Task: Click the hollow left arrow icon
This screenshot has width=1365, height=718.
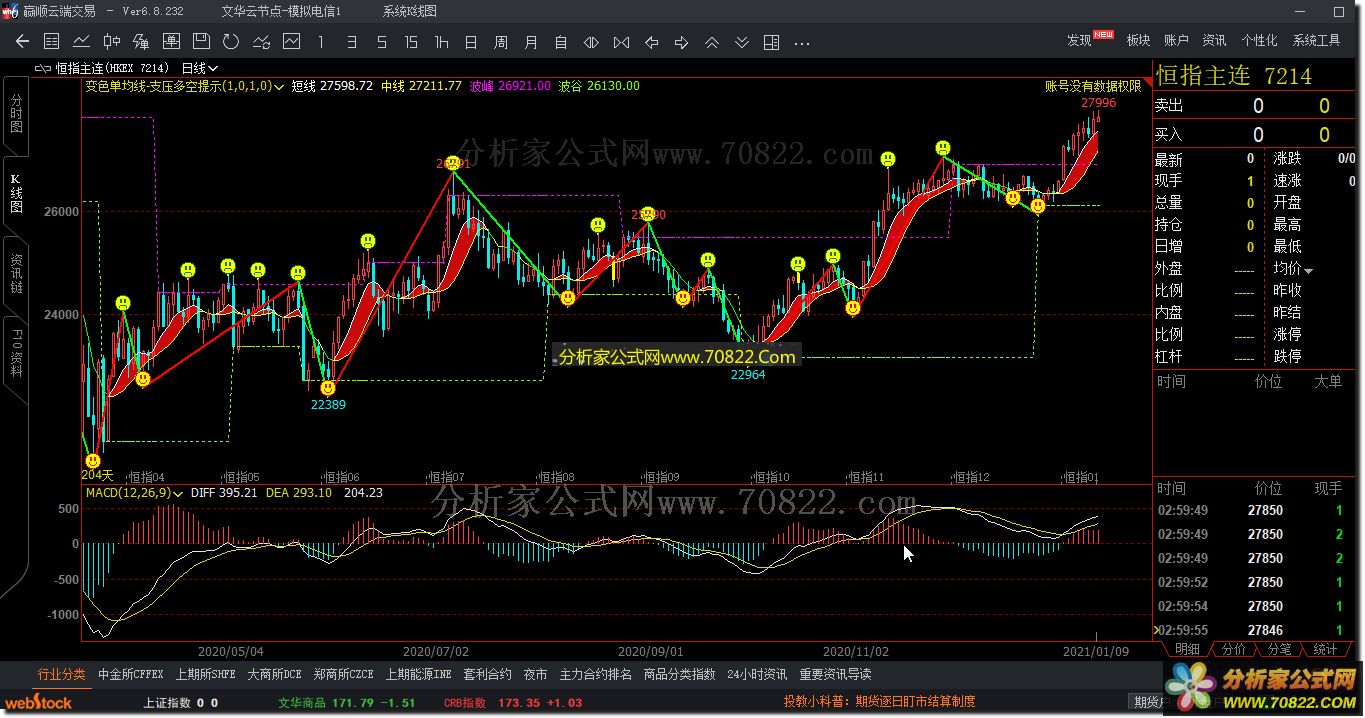Action: tap(651, 42)
